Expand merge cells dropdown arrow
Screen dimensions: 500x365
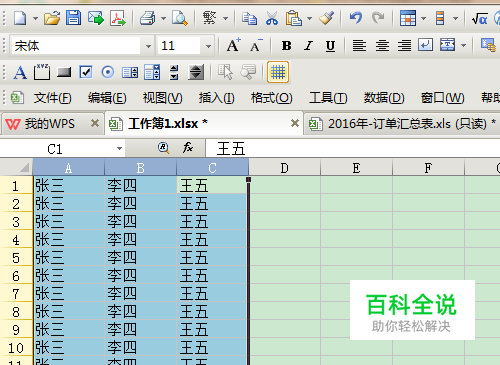[463, 45]
